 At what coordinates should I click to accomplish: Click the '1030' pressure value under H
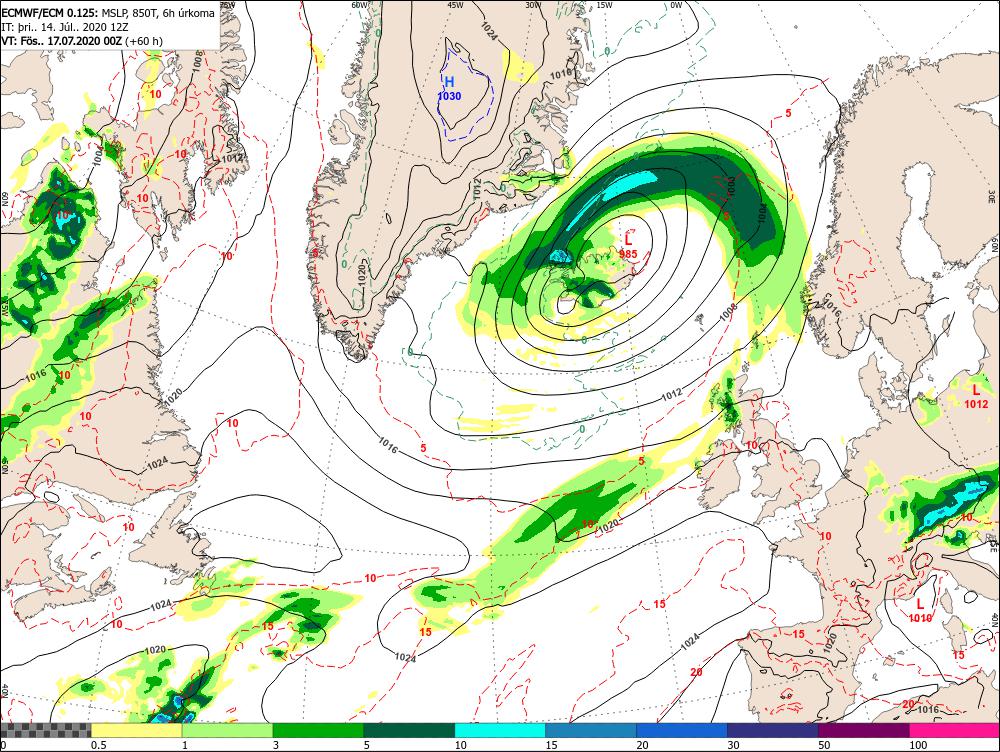pos(449,96)
